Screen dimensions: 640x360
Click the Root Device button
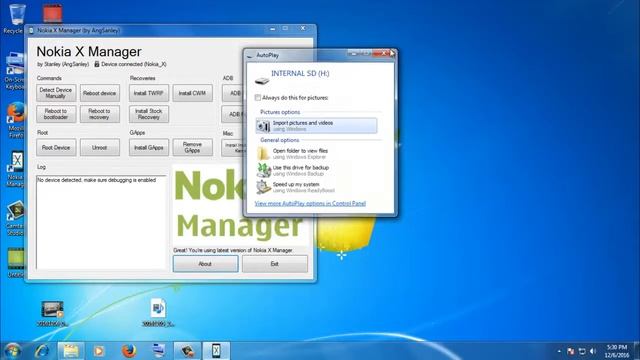tap(56, 147)
